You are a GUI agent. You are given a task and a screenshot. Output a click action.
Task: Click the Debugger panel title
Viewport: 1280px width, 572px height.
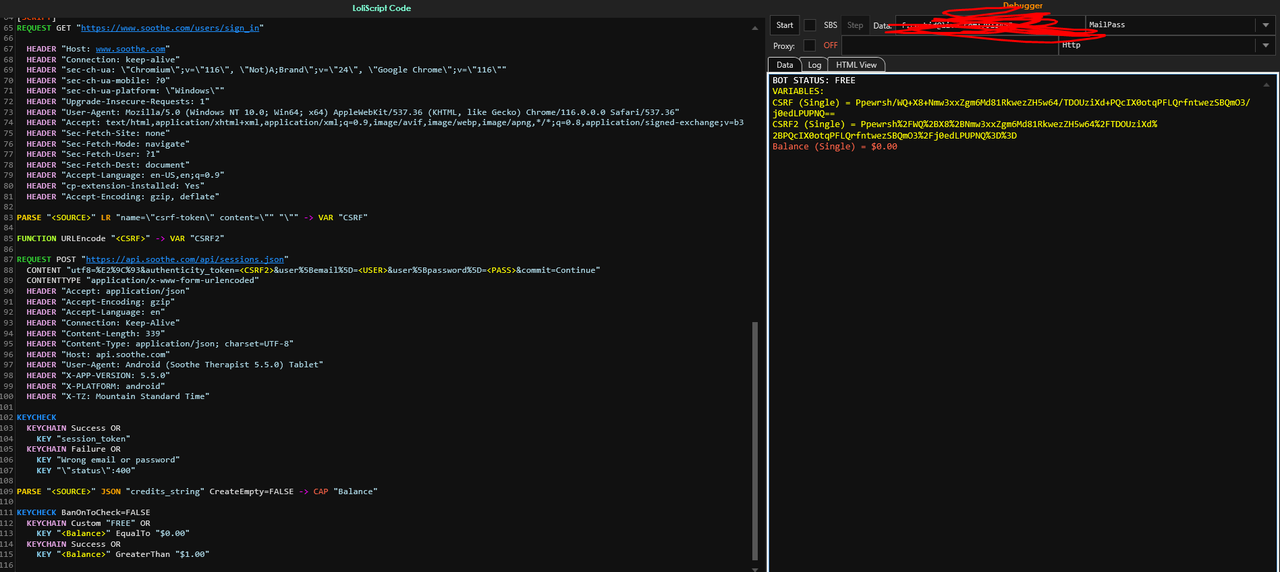coord(1022,6)
